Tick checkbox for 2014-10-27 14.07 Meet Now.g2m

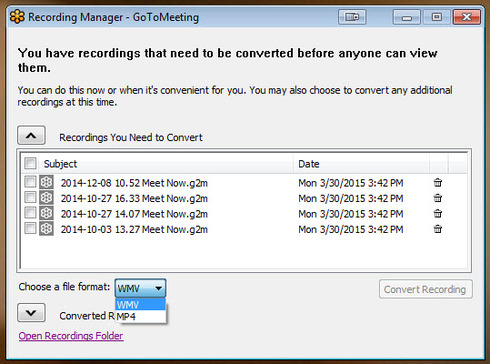(x=30, y=213)
